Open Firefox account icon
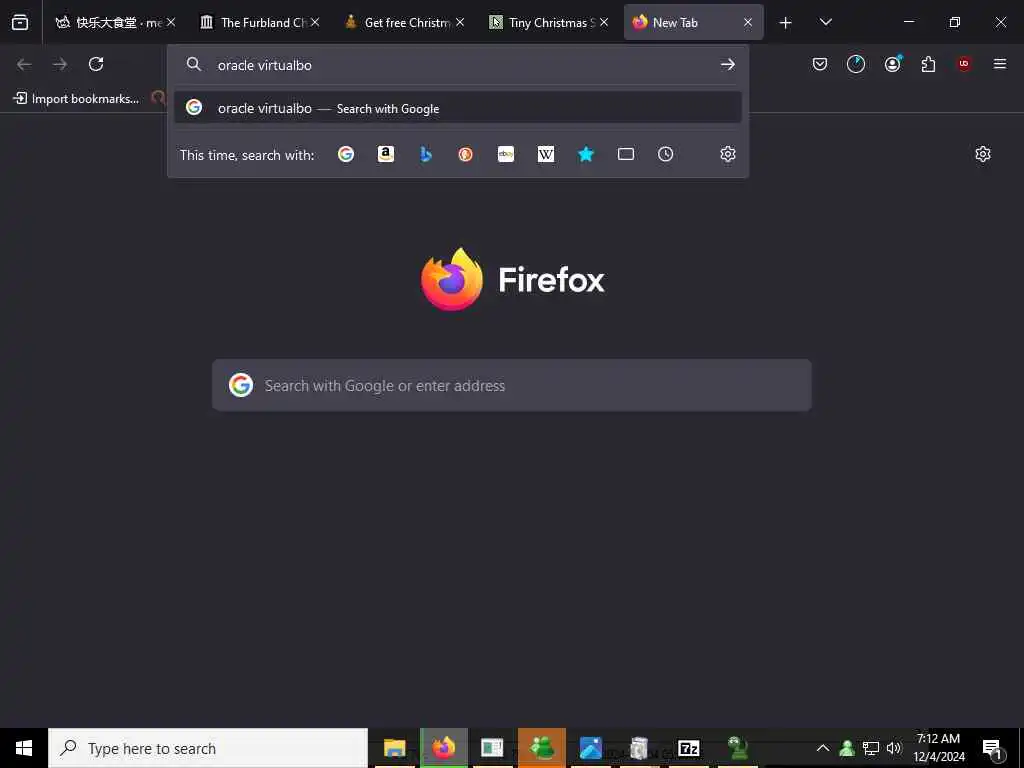Viewport: 1024px width, 768px height. click(893, 63)
